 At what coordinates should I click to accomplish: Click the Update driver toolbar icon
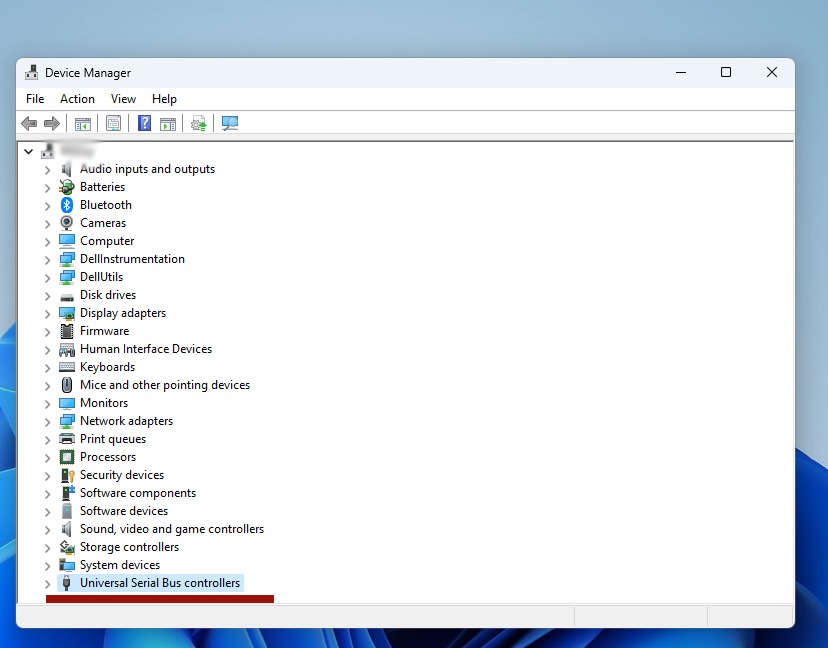click(x=198, y=123)
